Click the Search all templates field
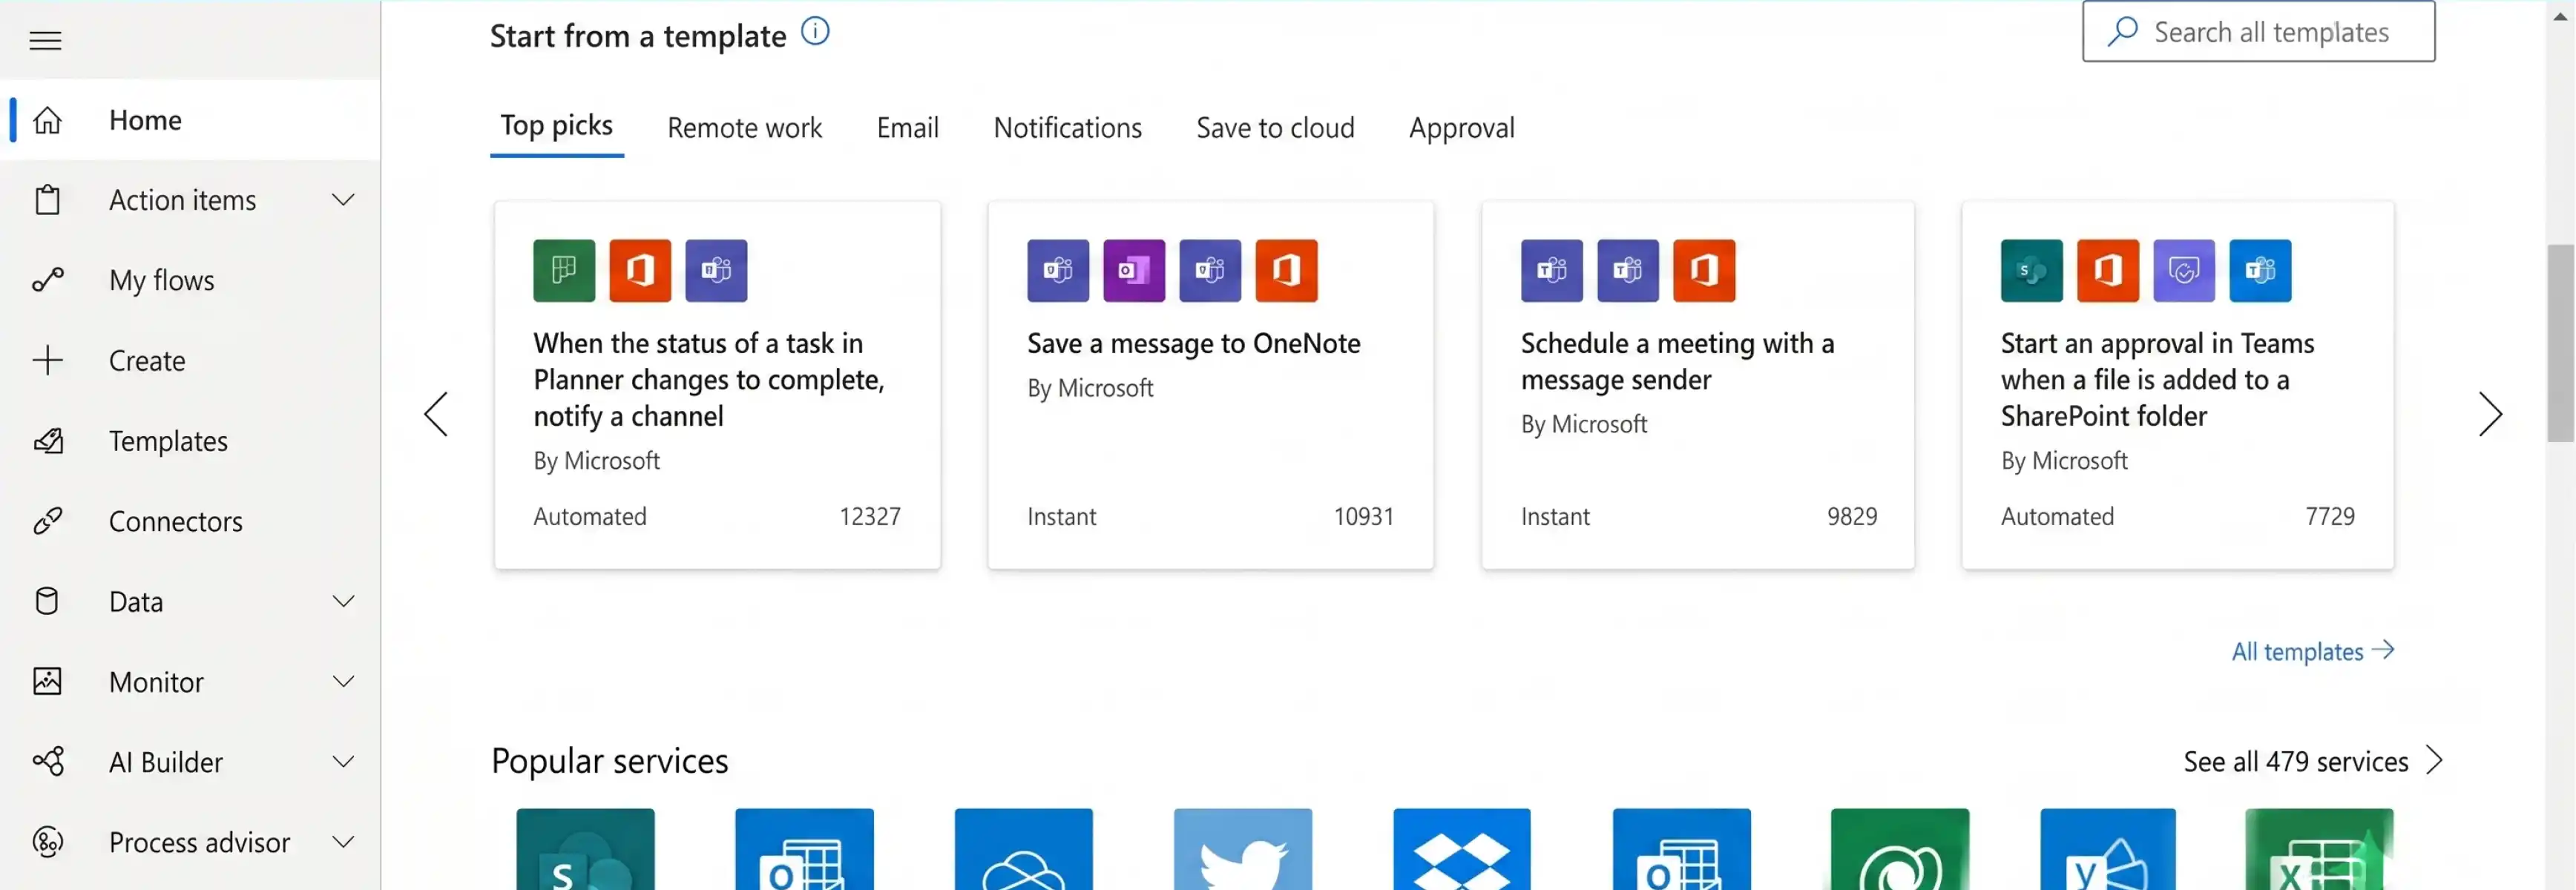This screenshot has width=2576, height=890. coord(2258,32)
